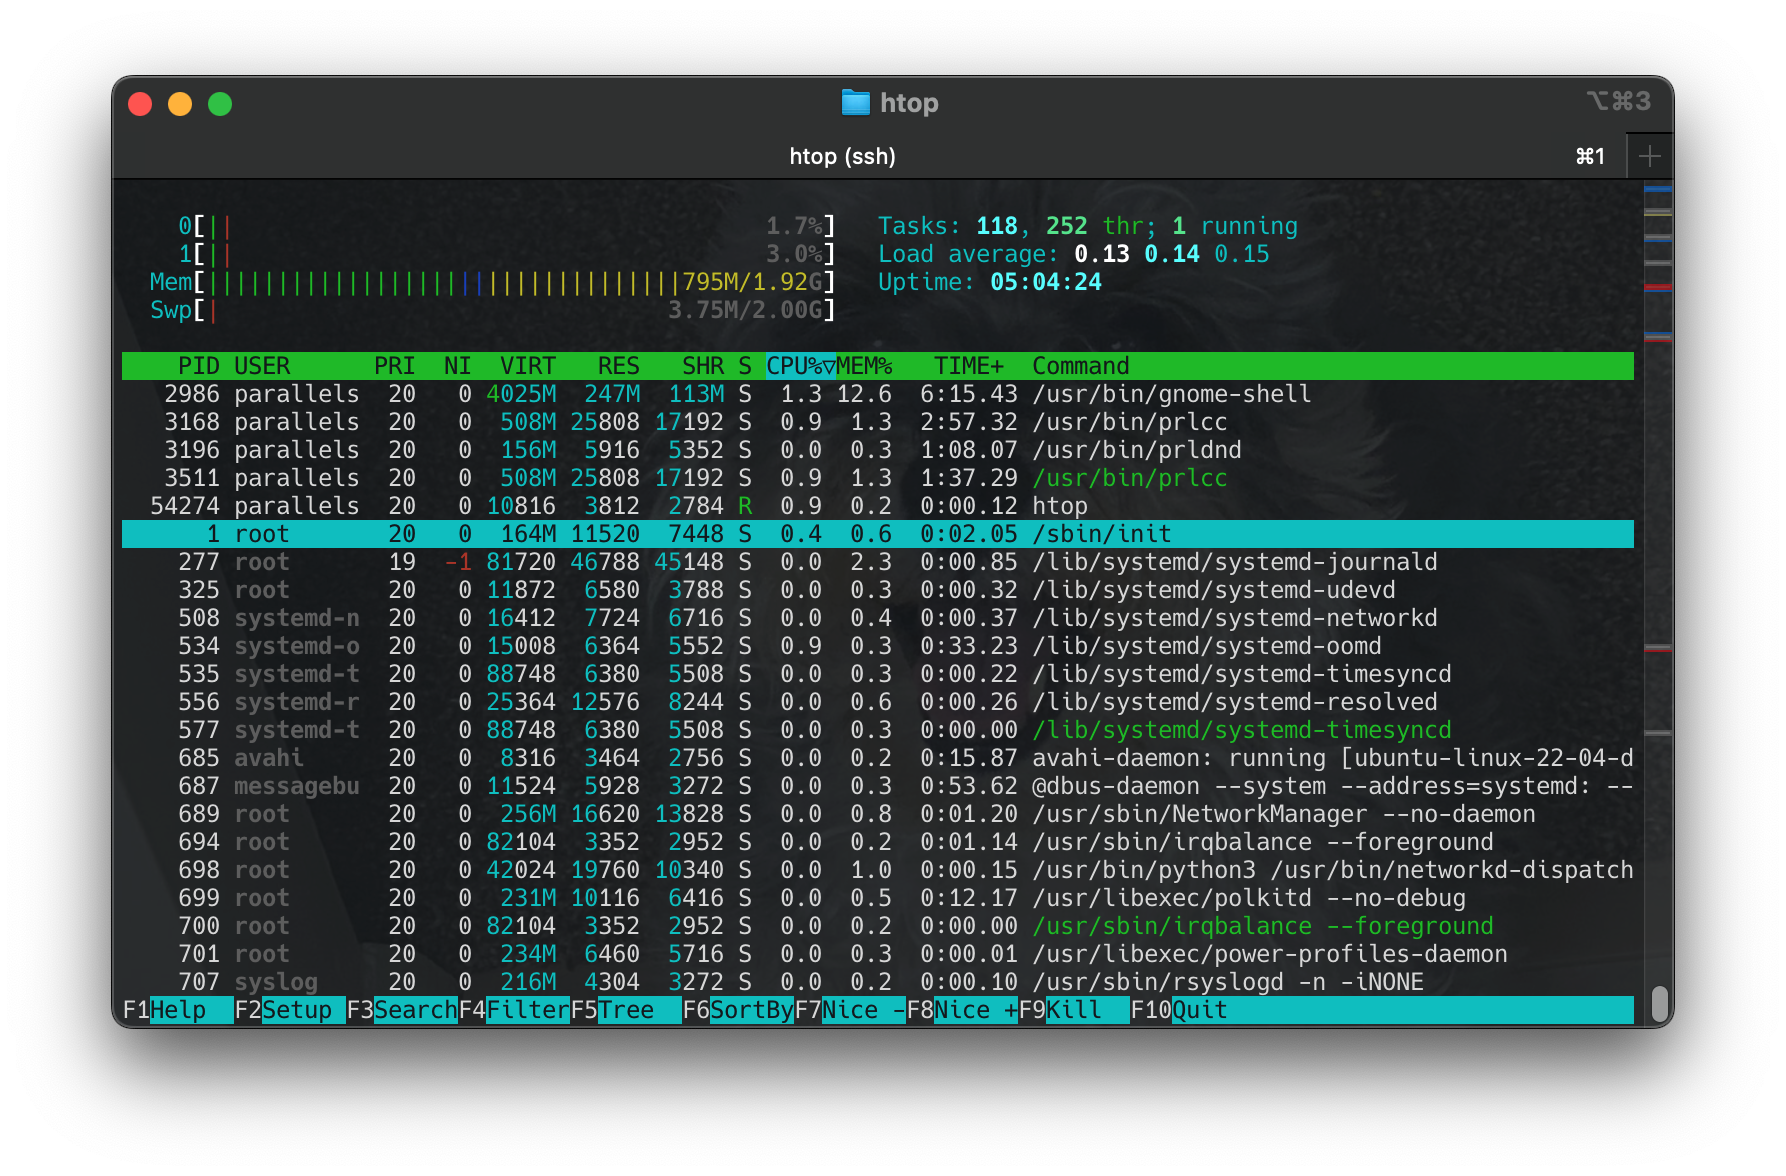Open a new terminal tab with the plus icon

[1650, 155]
